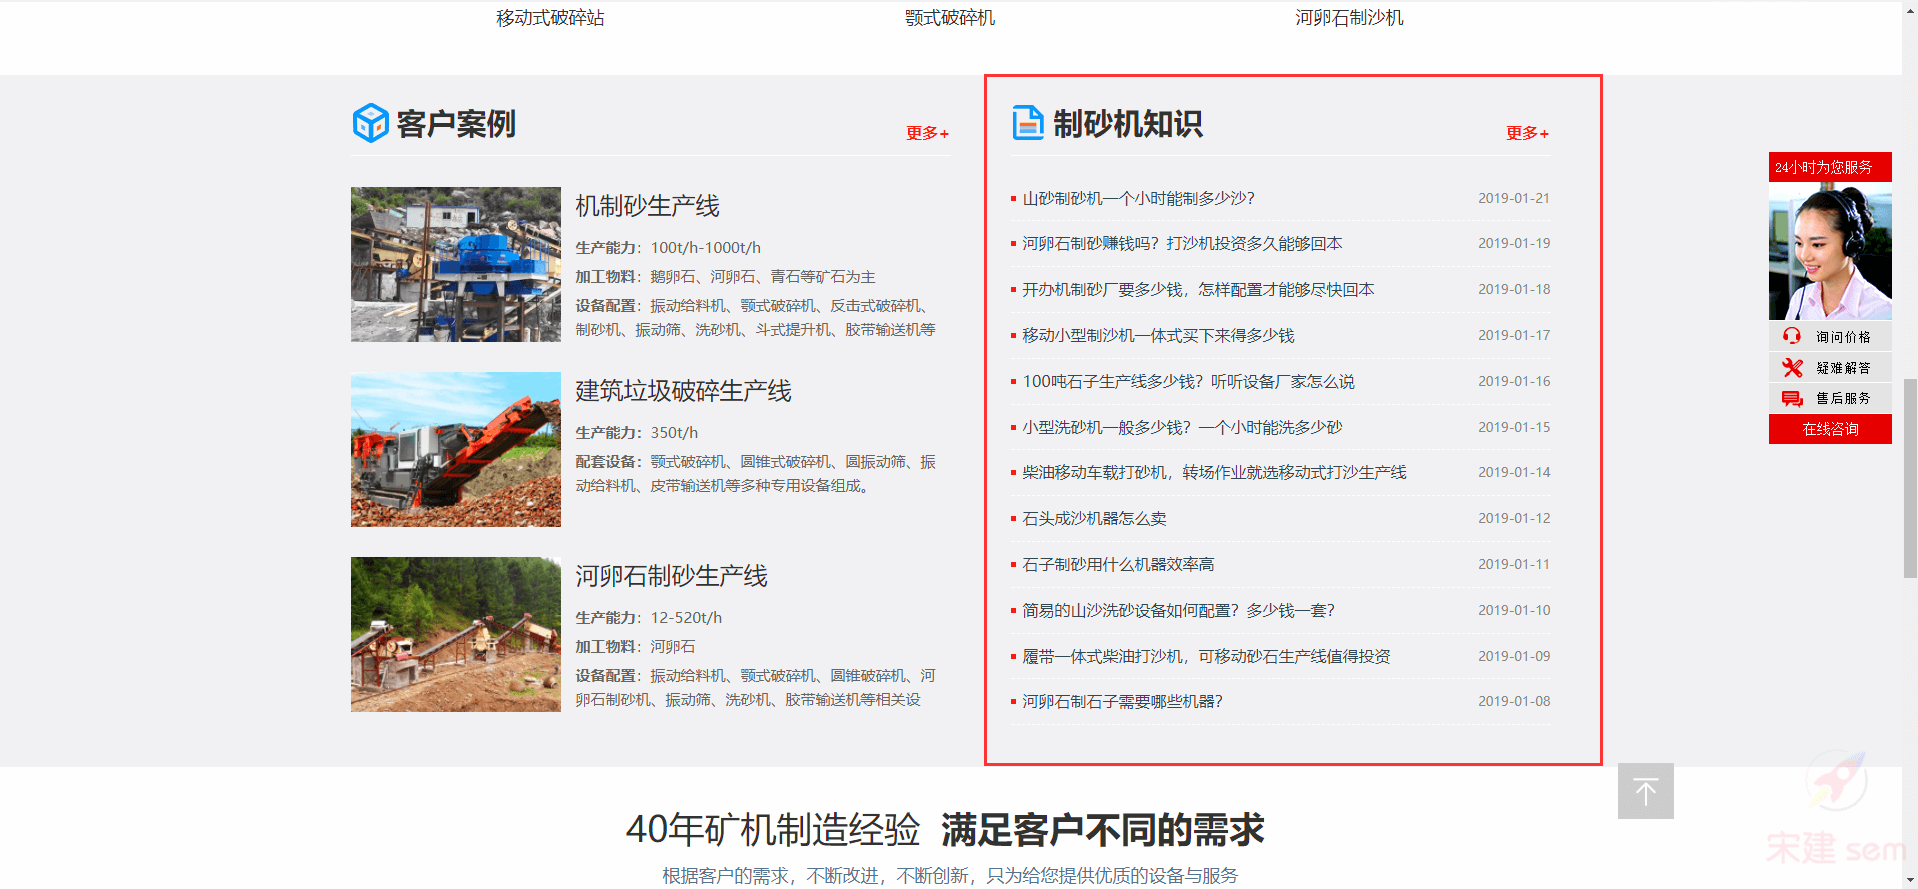Open 颚式破碎机 product link
Screen dimensions: 1918x890
click(950, 18)
